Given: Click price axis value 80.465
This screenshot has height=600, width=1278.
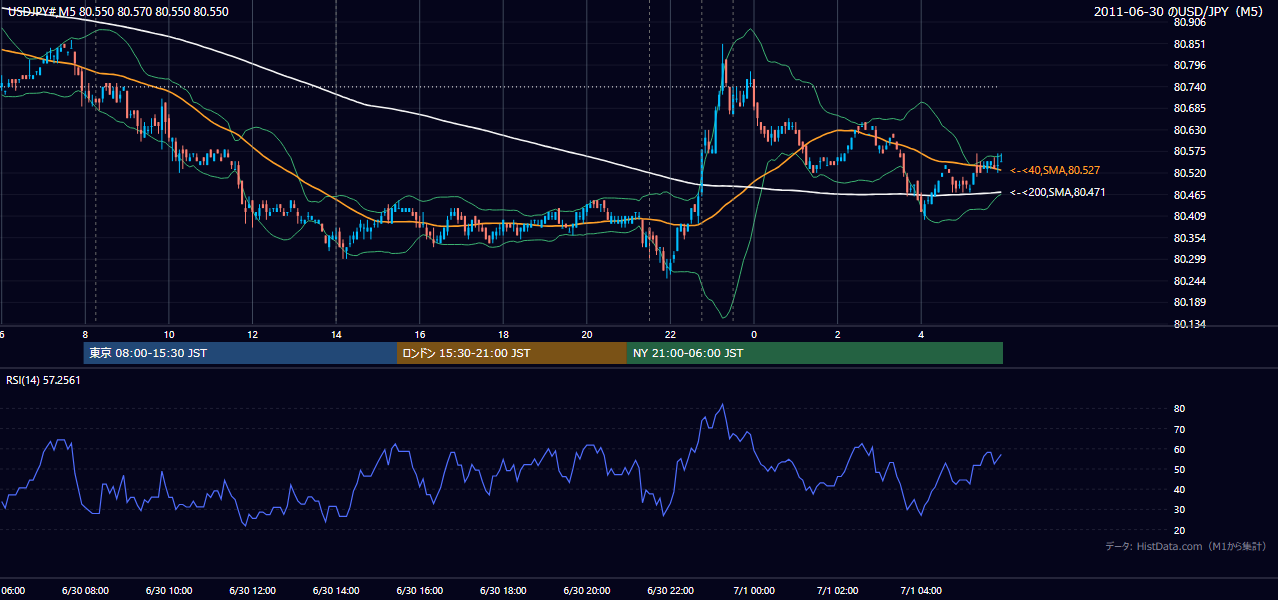Looking at the screenshot, I should click(1189, 194).
